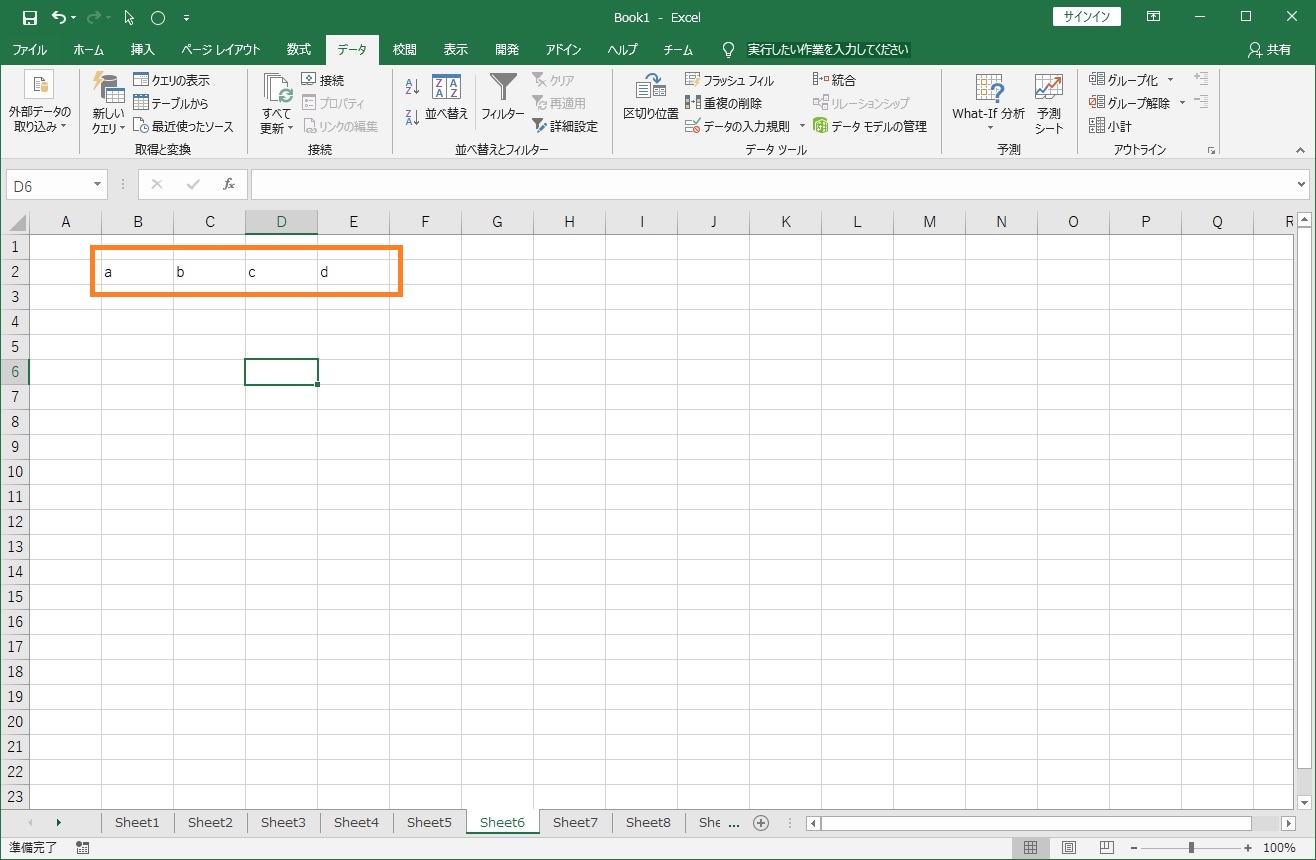Collapse the ribbon with the chevron
The height and width of the screenshot is (860, 1316).
(x=1300, y=150)
